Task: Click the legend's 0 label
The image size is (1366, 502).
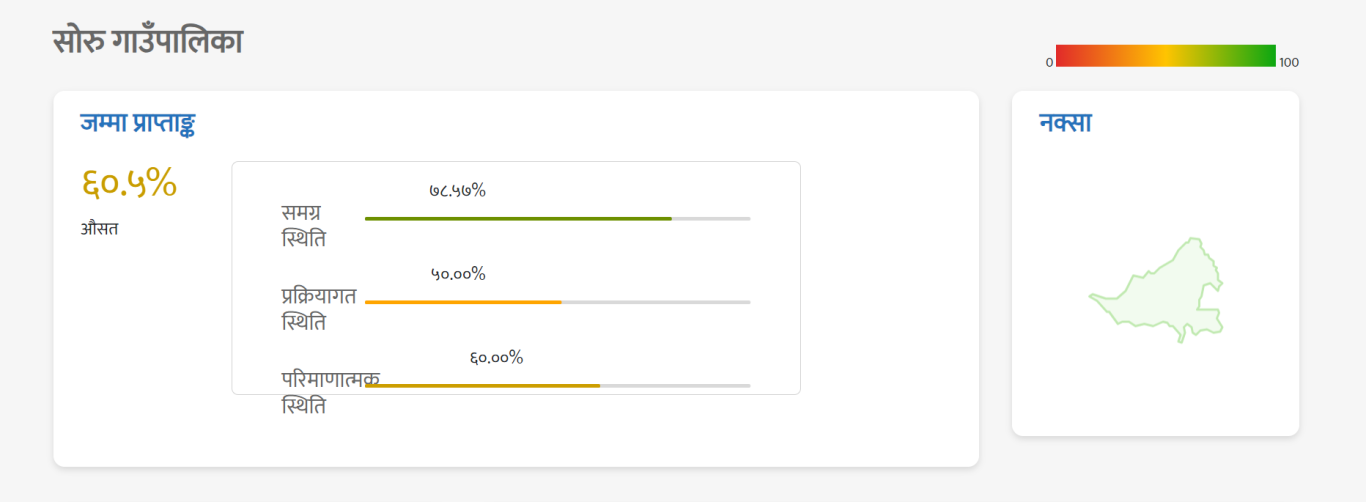Action: (x=1049, y=62)
